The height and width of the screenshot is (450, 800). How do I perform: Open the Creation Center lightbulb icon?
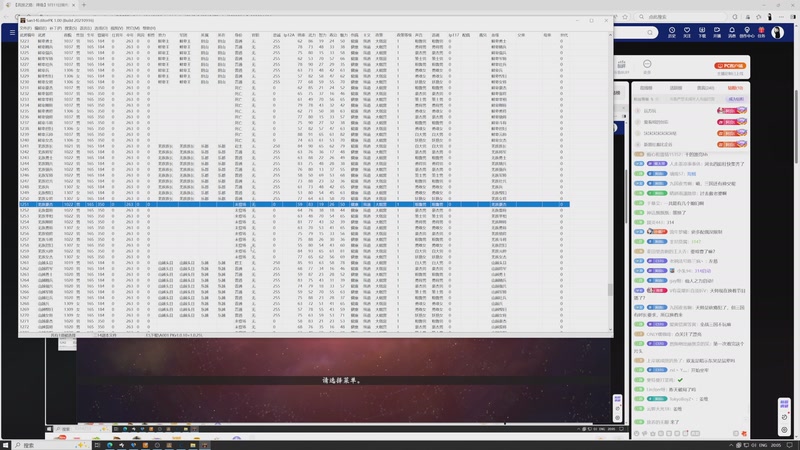click(x=747, y=32)
